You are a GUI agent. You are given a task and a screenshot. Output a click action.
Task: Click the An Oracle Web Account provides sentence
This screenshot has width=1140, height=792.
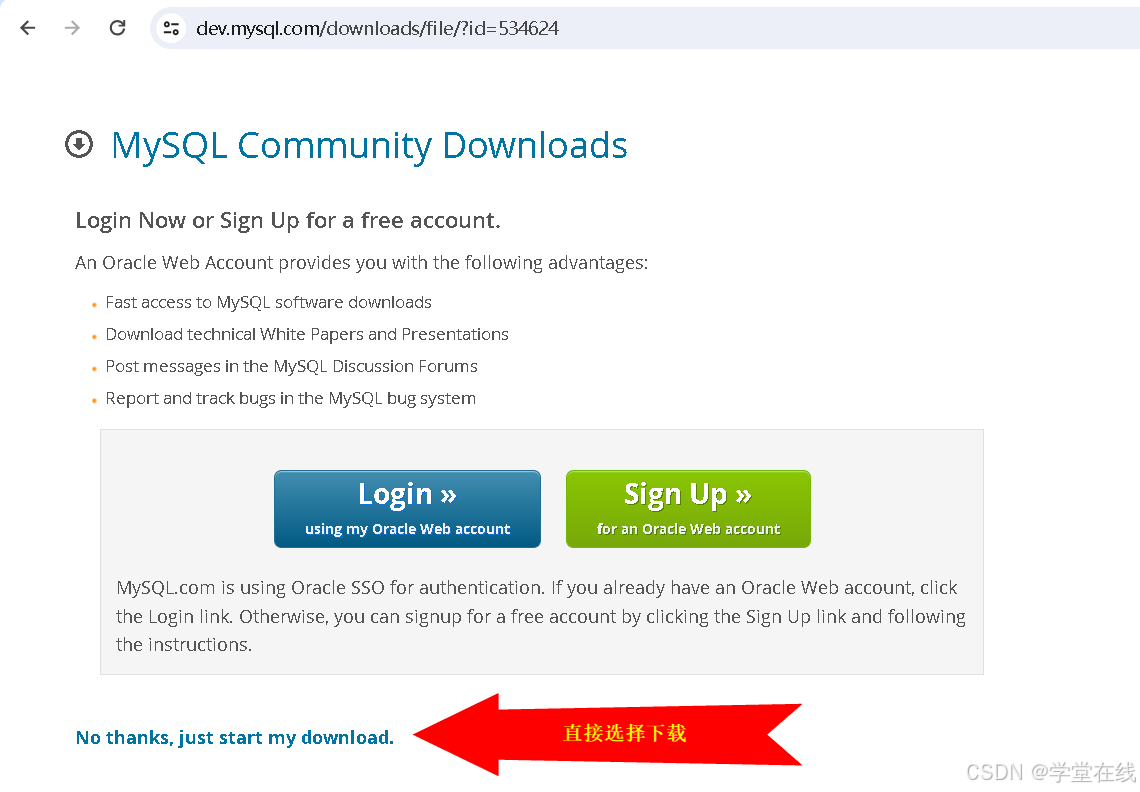[361, 263]
